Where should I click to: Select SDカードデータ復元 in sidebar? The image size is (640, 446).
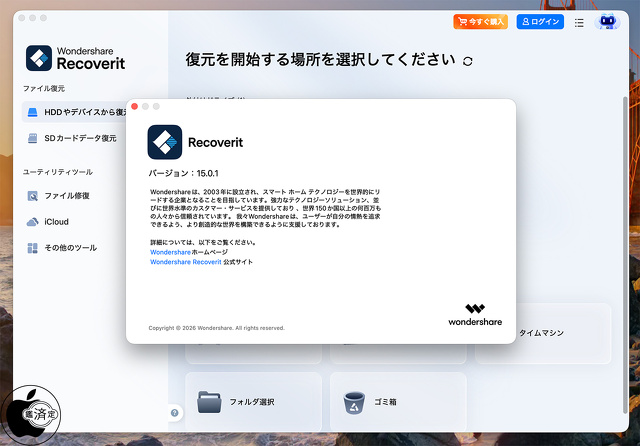pos(72,138)
